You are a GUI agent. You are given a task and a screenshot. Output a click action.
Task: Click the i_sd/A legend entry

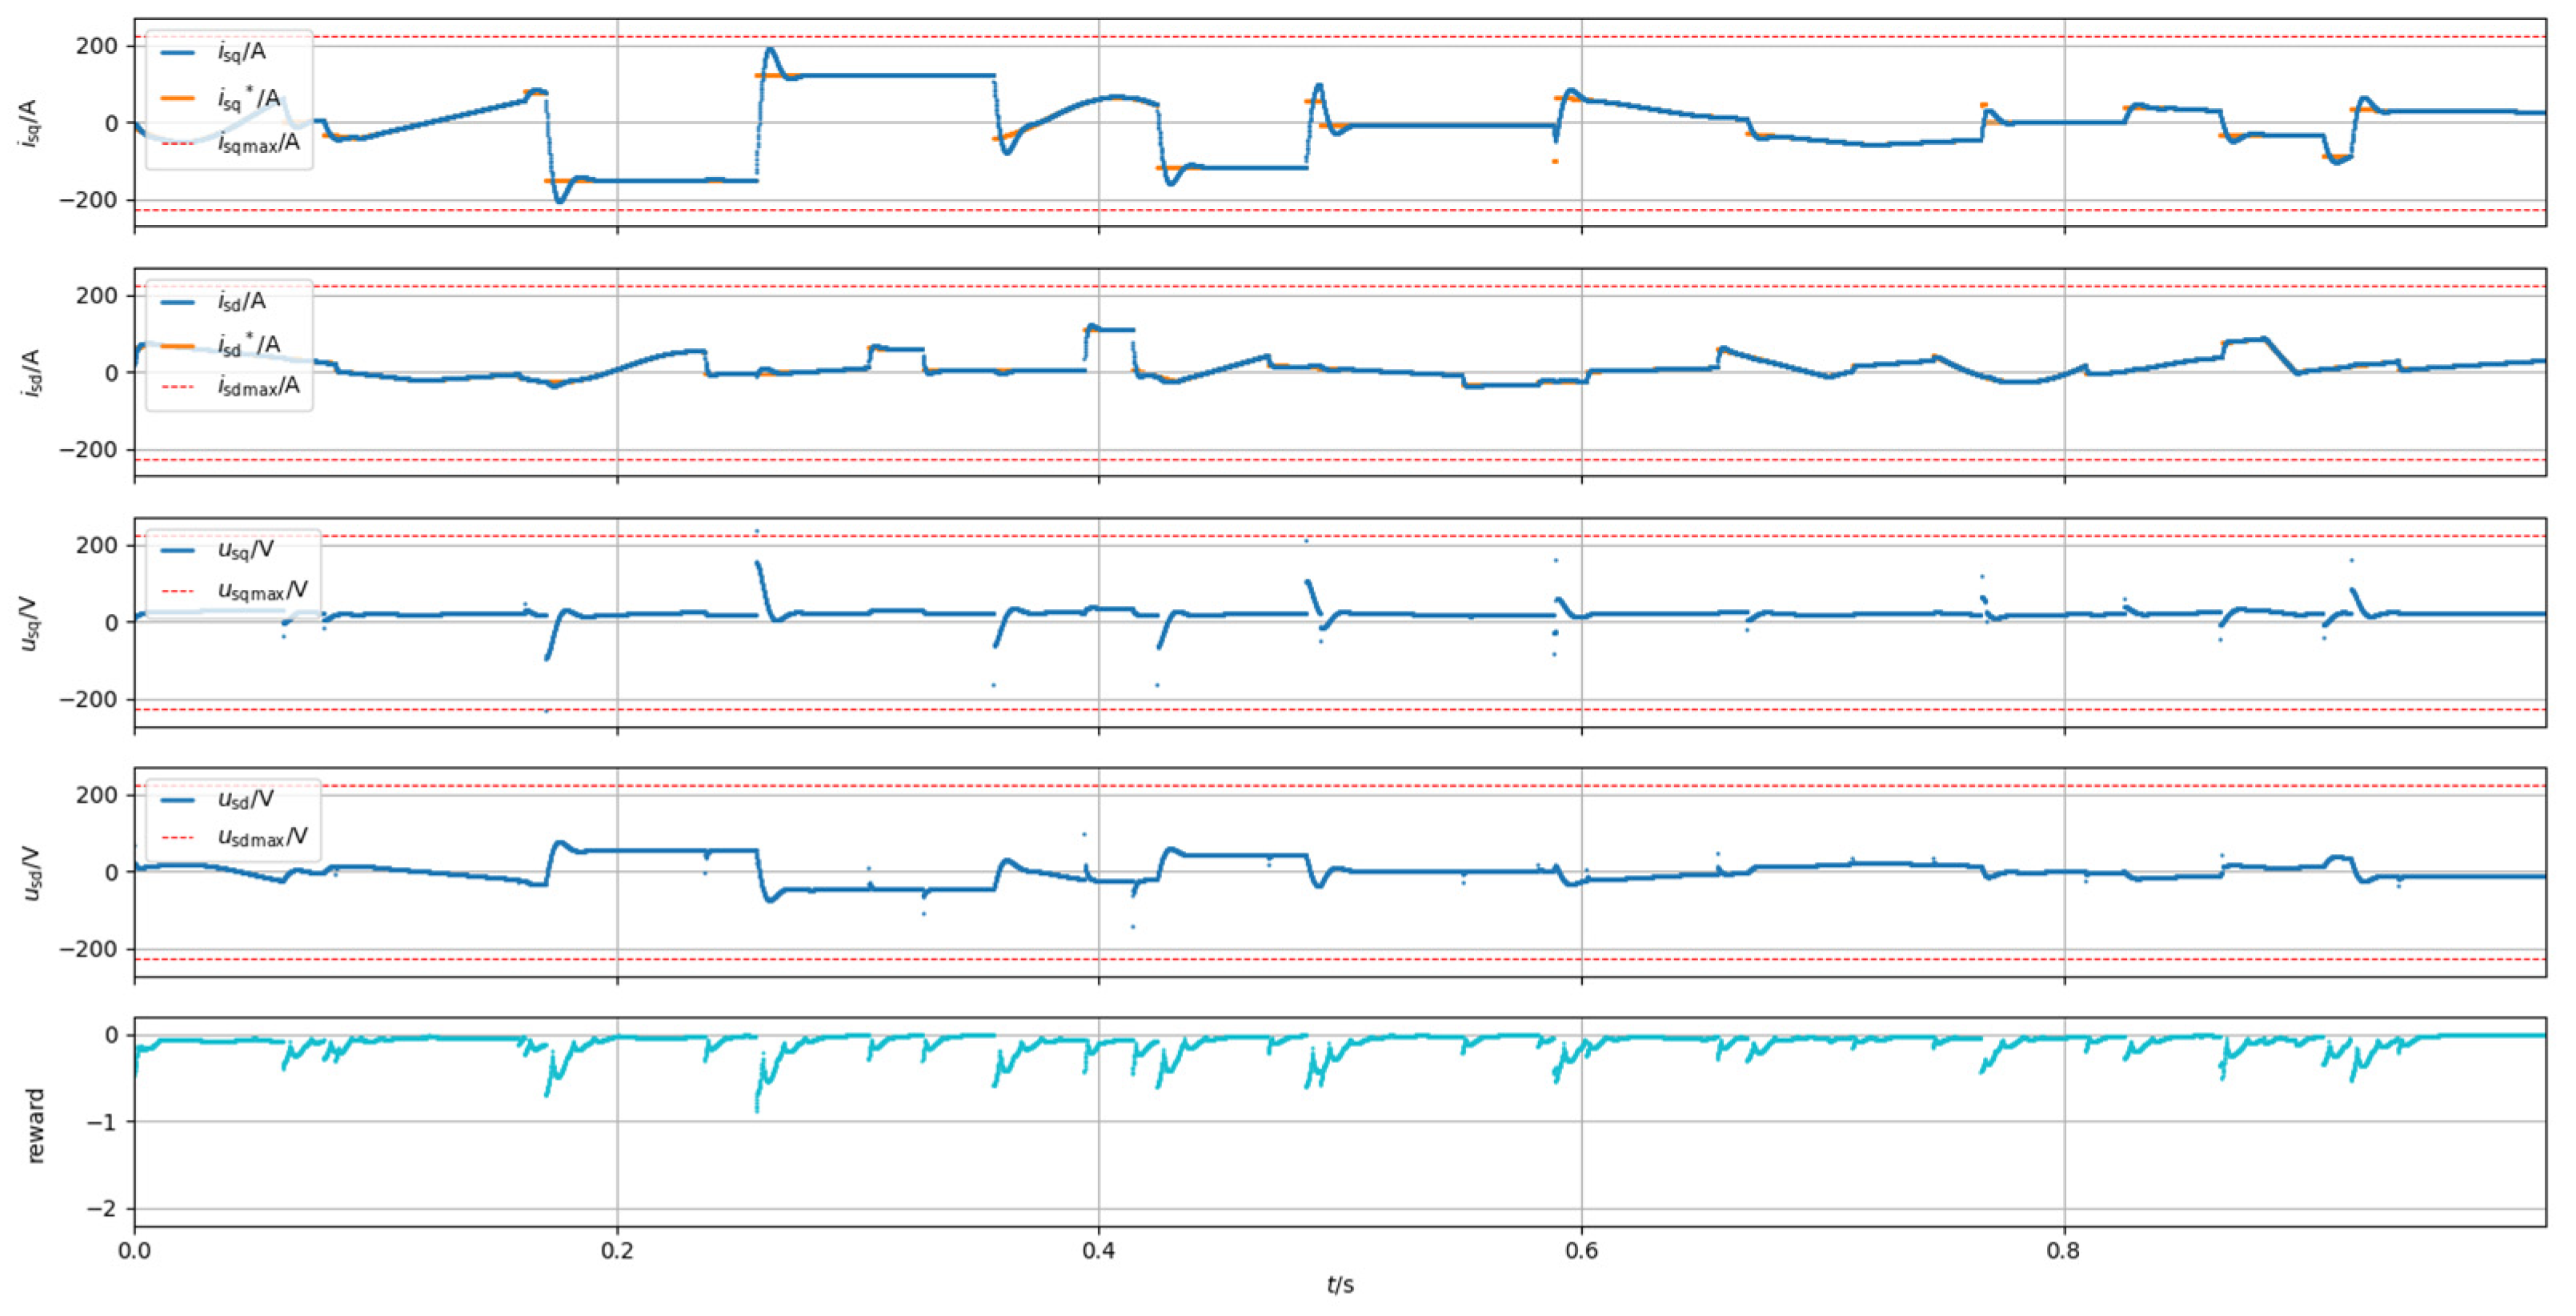point(241,301)
